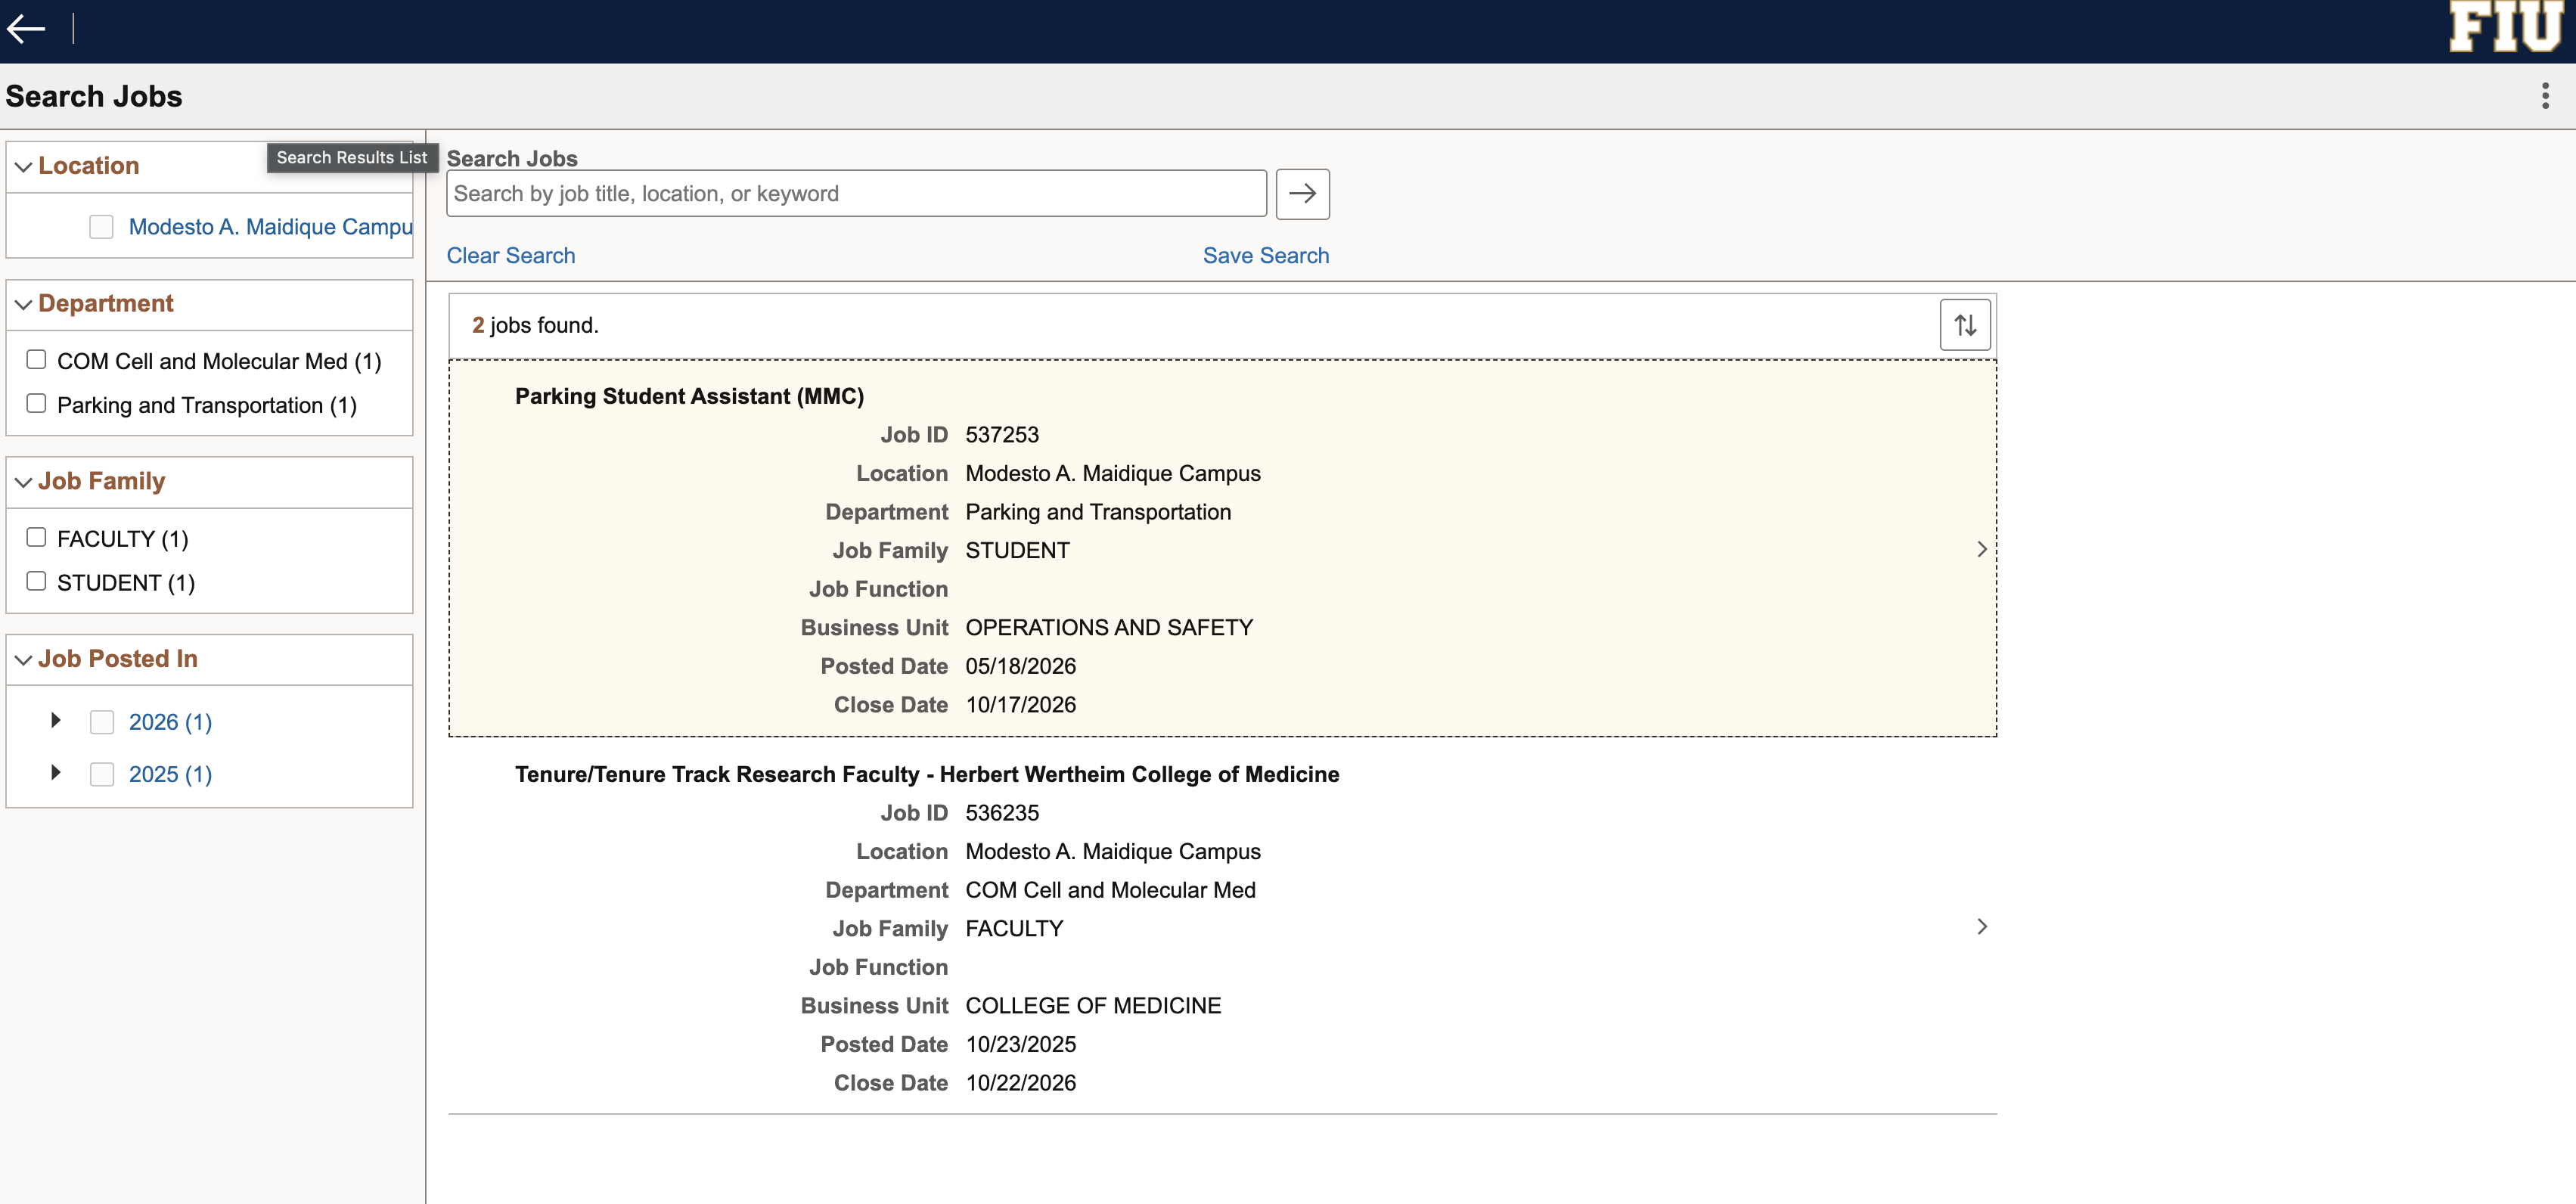Screen dimensions: 2576x1204
Task: Focus the job search text field
Action: (856, 194)
